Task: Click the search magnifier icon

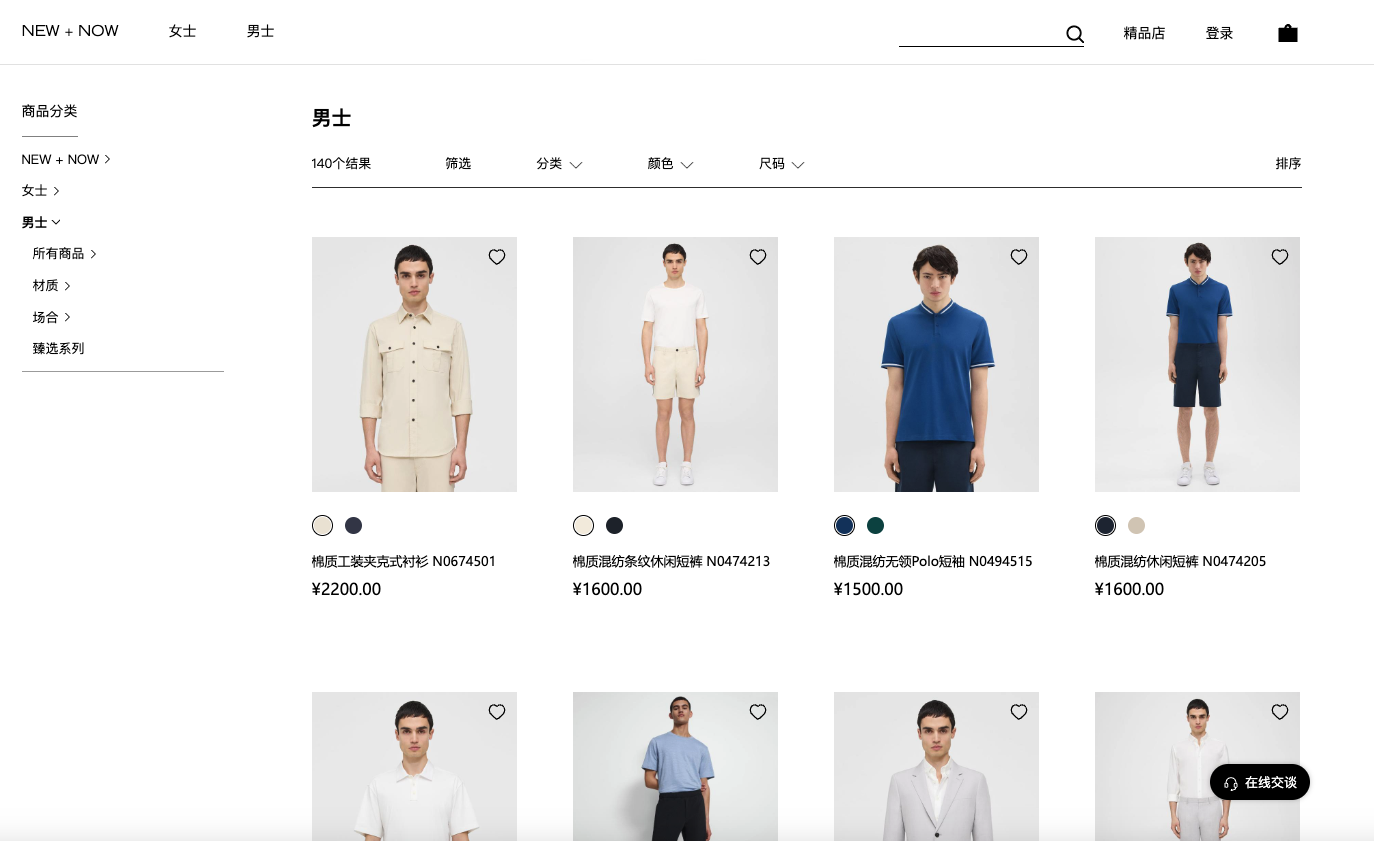Action: pos(1075,34)
